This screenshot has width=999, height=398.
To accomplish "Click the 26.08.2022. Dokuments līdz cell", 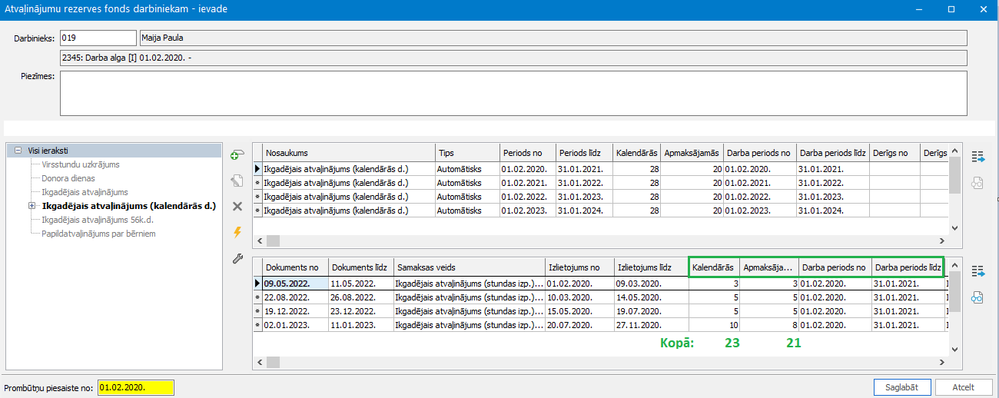I will click(361, 297).
